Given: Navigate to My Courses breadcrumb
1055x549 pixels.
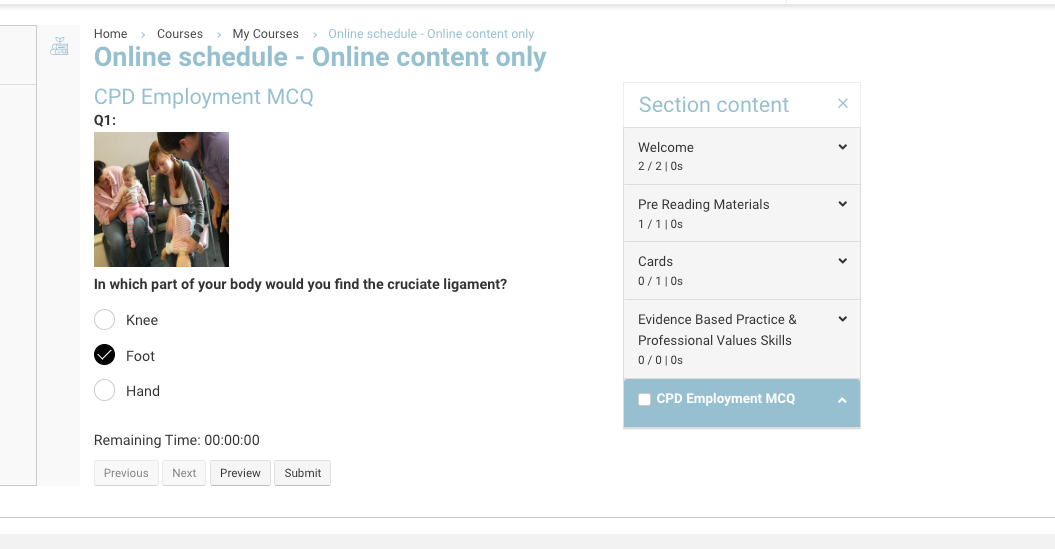Looking at the screenshot, I should point(265,34).
